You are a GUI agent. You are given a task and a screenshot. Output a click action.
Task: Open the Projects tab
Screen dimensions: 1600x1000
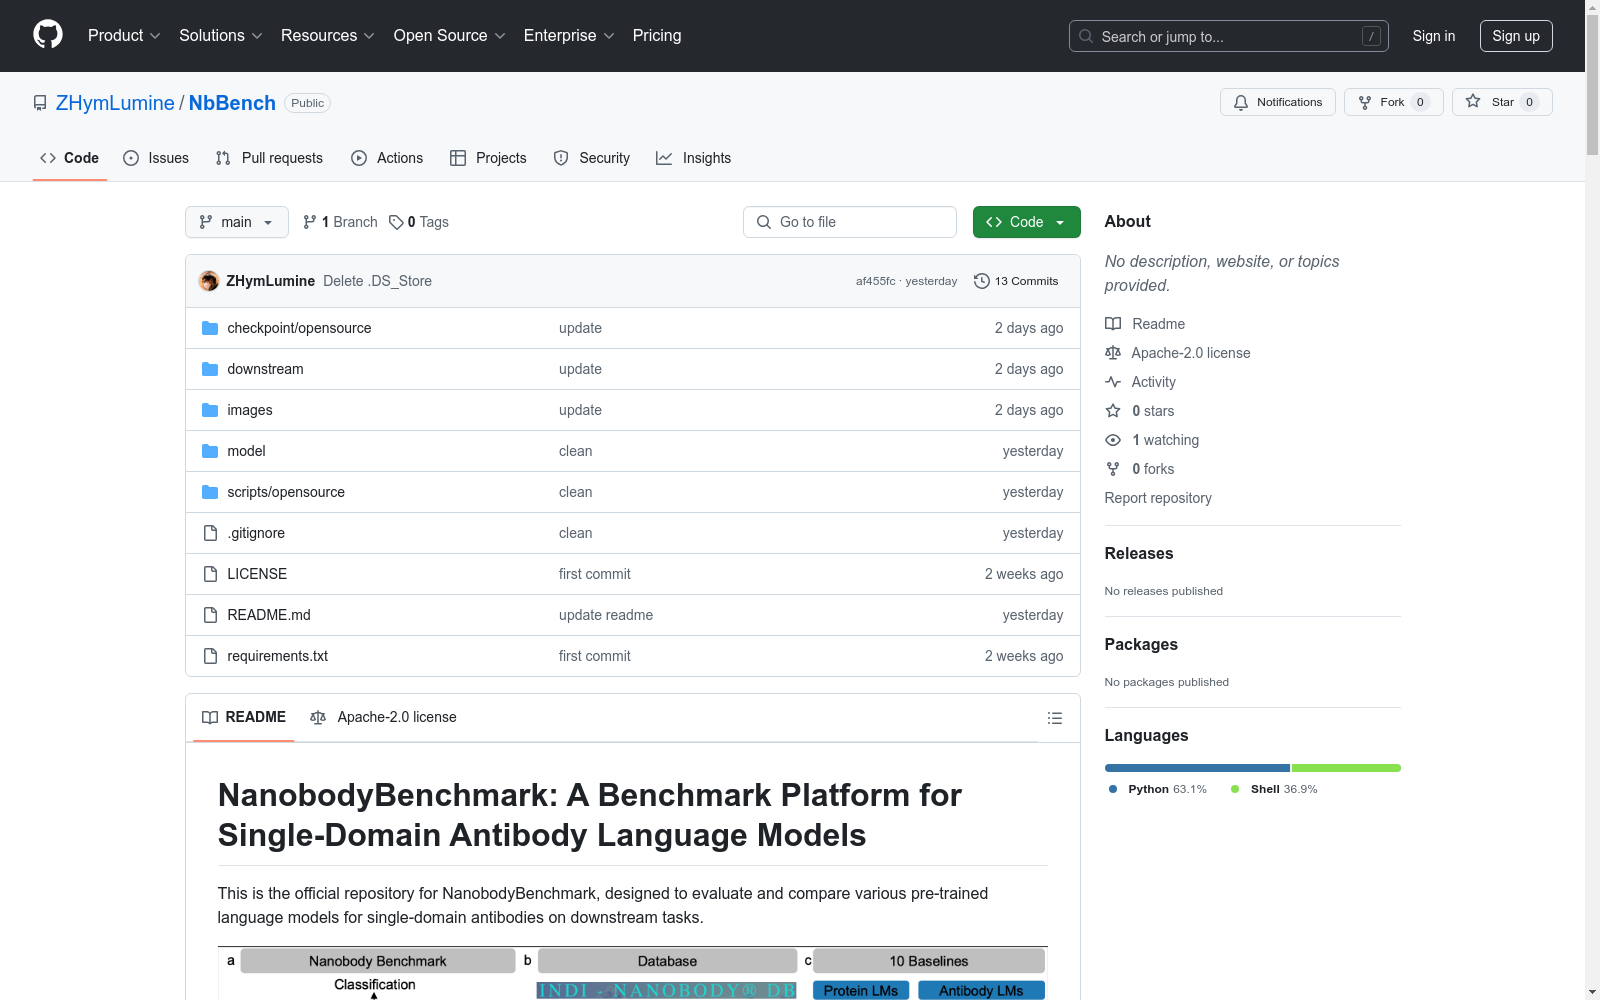point(488,158)
